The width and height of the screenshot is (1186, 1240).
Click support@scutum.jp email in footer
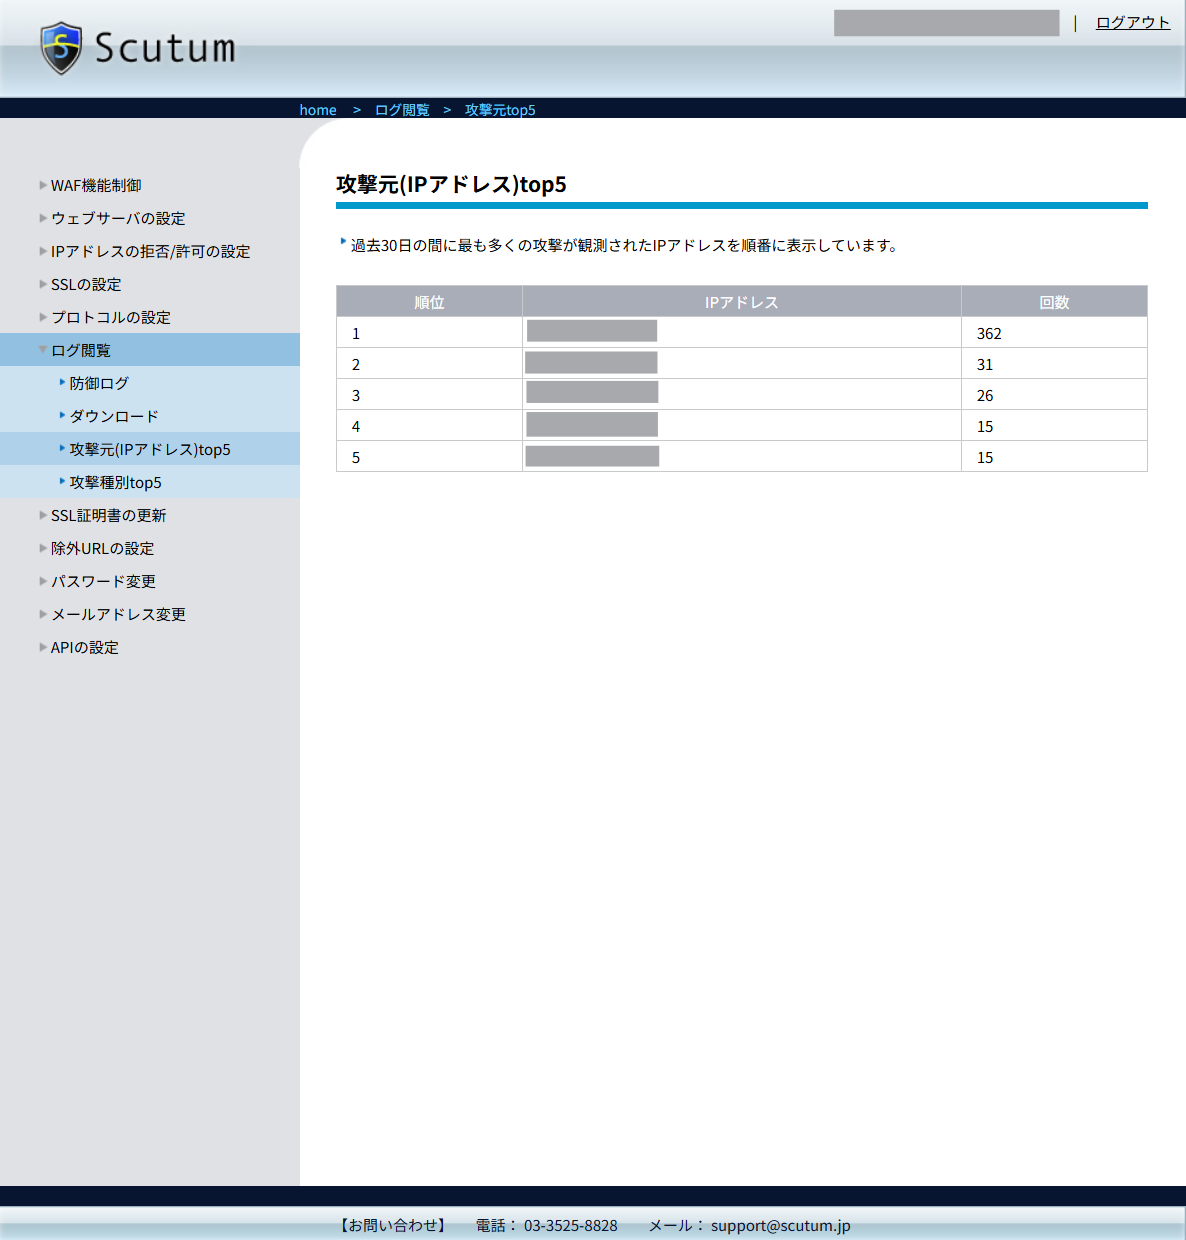point(781,1225)
